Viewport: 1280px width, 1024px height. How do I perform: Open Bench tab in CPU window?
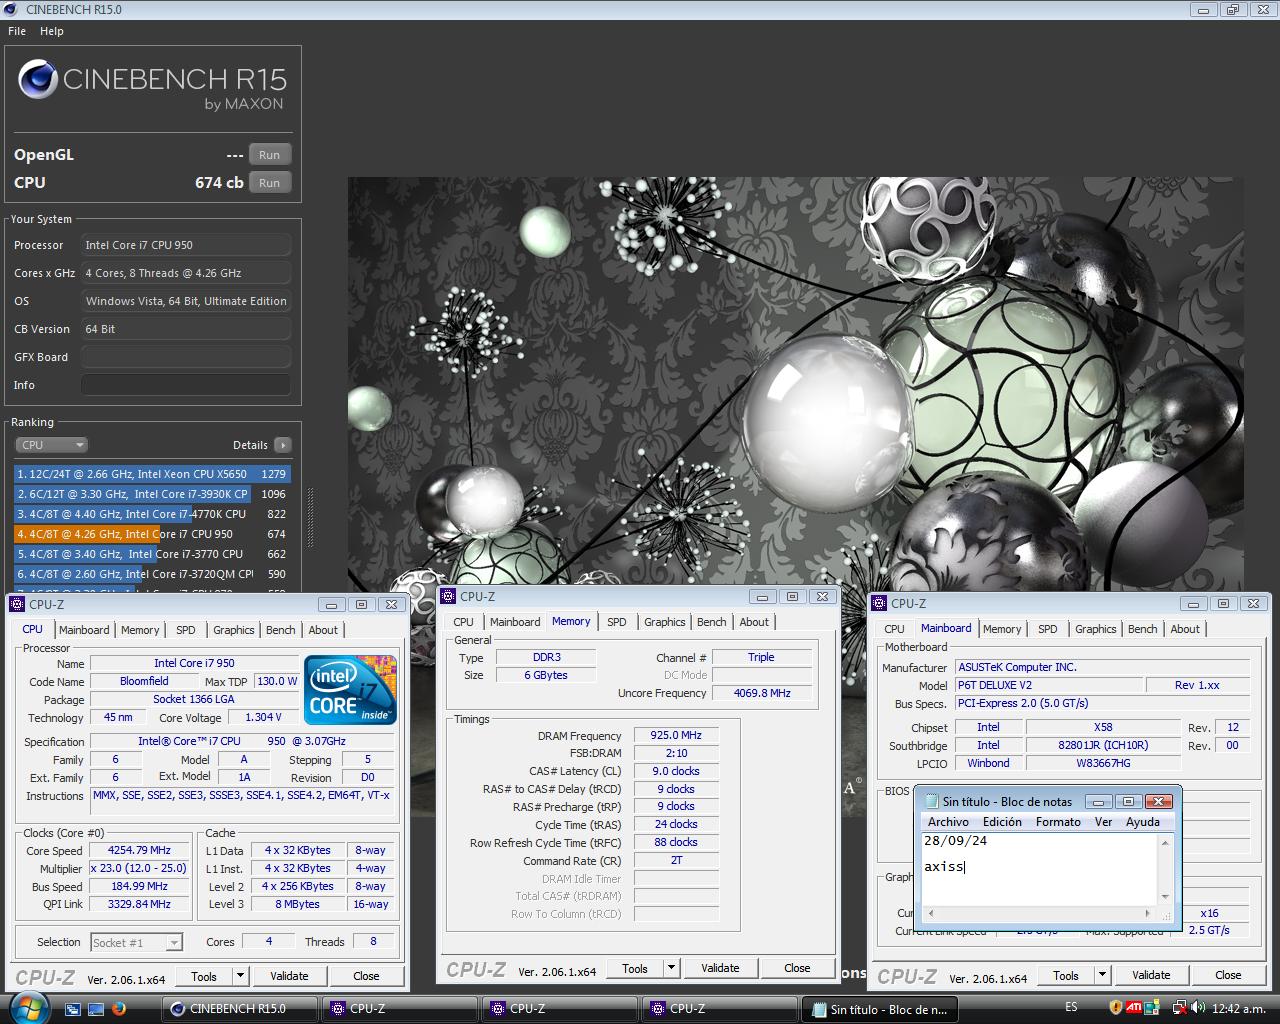pos(281,630)
